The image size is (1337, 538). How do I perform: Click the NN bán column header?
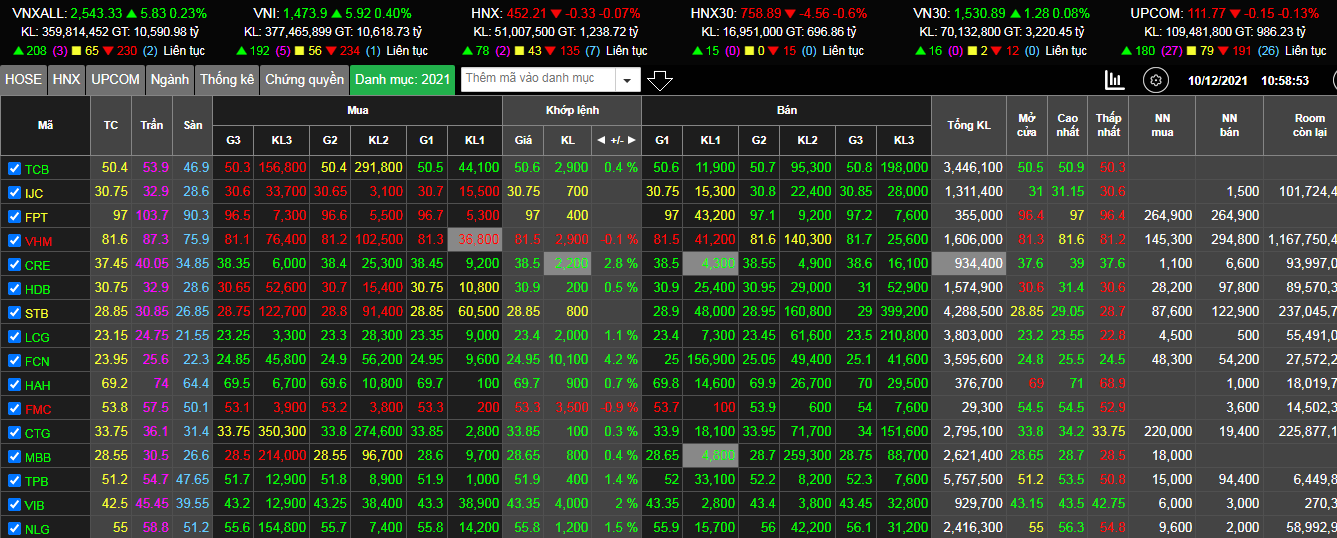1229,125
